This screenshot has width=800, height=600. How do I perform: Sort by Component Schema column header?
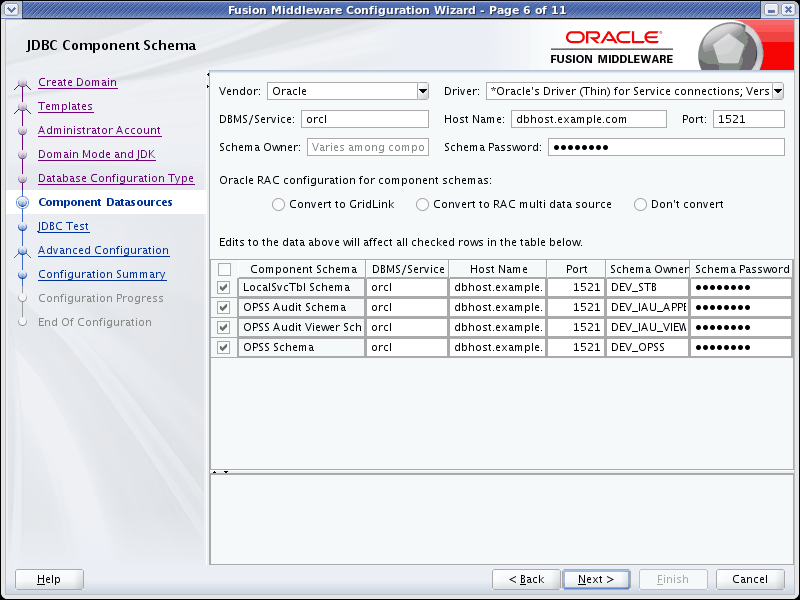pyautogui.click(x=302, y=269)
